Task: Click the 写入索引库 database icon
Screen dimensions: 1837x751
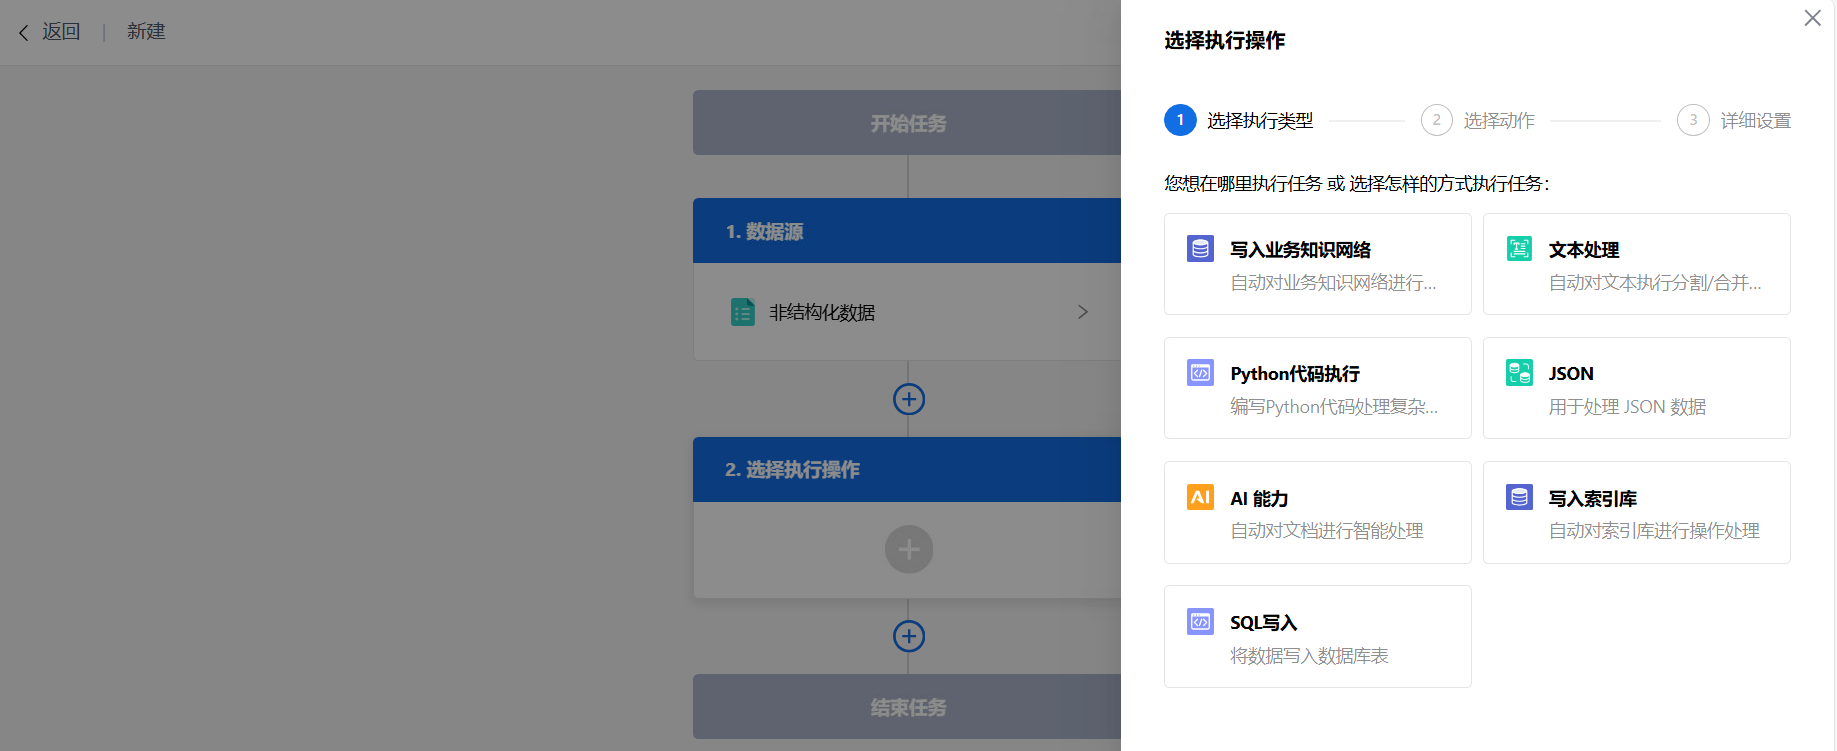Action: coord(1519,497)
